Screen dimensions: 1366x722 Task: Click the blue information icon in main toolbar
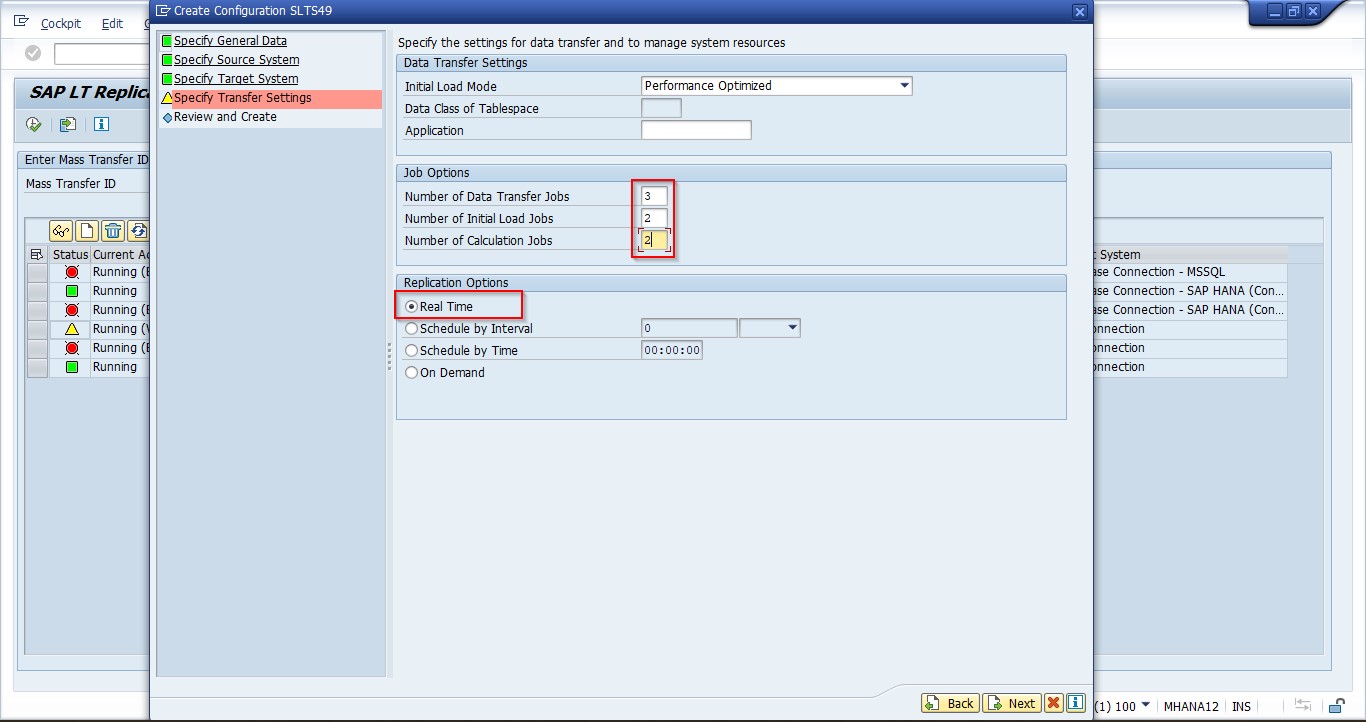[101, 125]
